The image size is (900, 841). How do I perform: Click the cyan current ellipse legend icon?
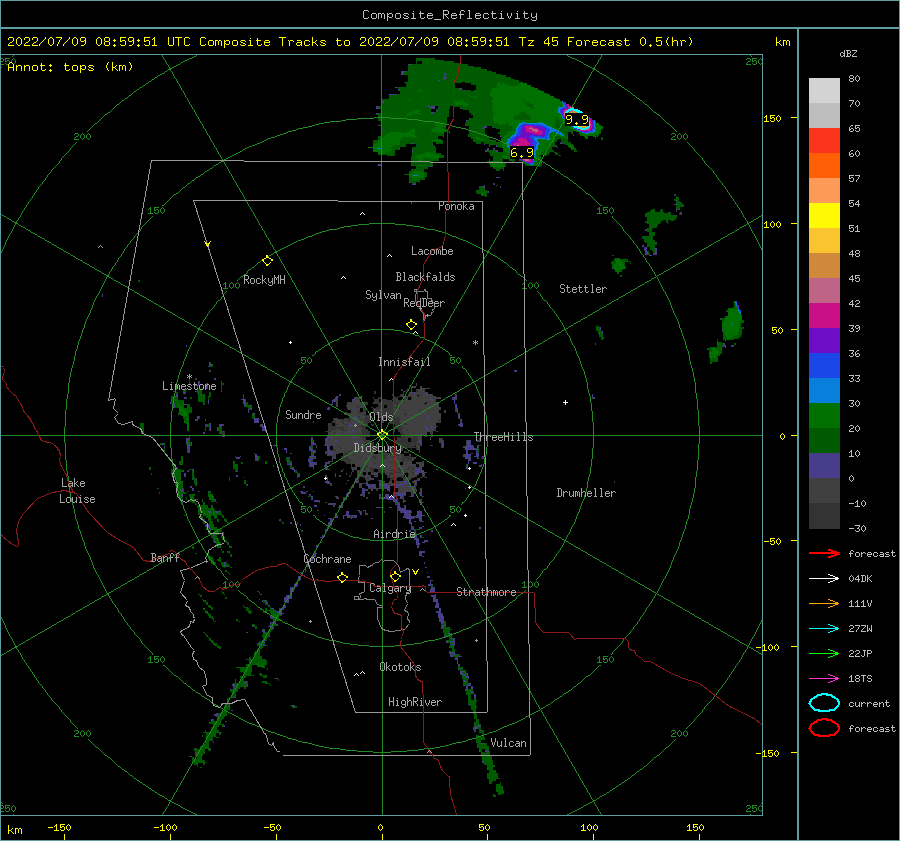click(x=824, y=703)
